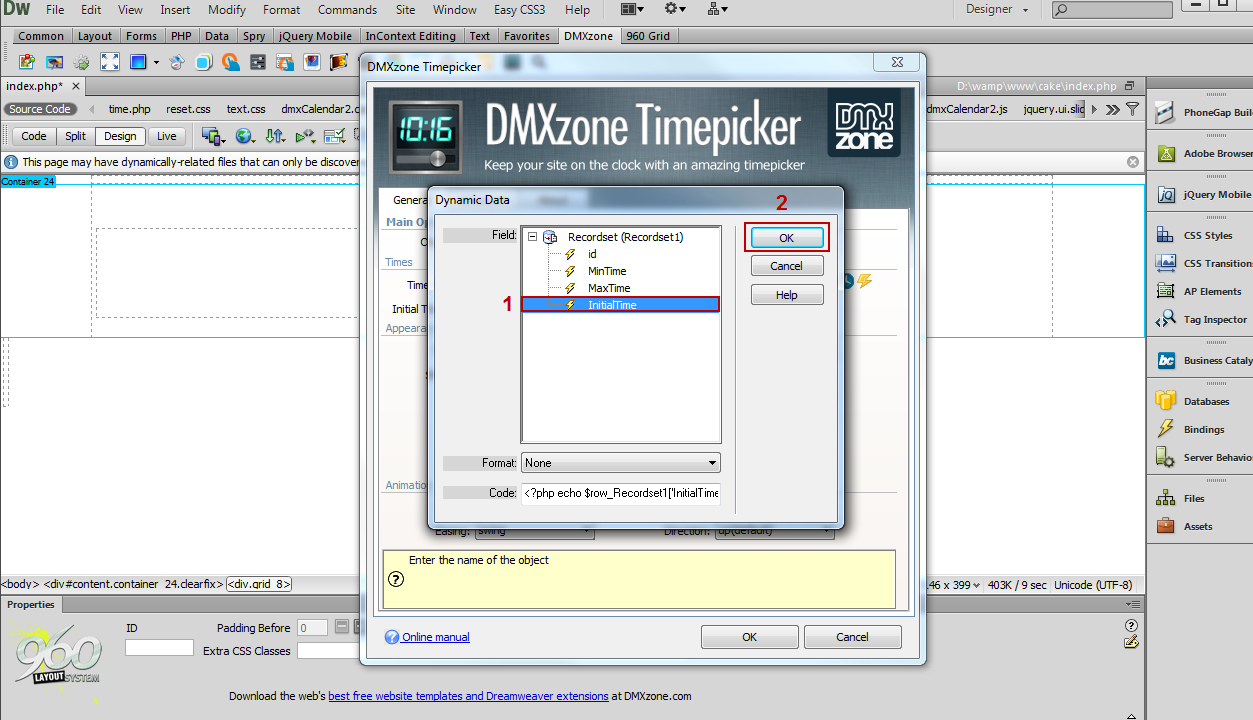Select the InitialTime recordset field
1253x720 pixels.
pyautogui.click(x=620, y=305)
